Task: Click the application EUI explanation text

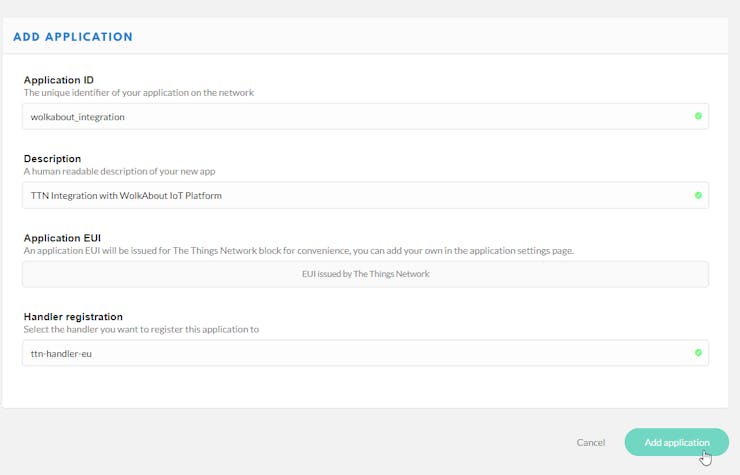Action: click(299, 250)
